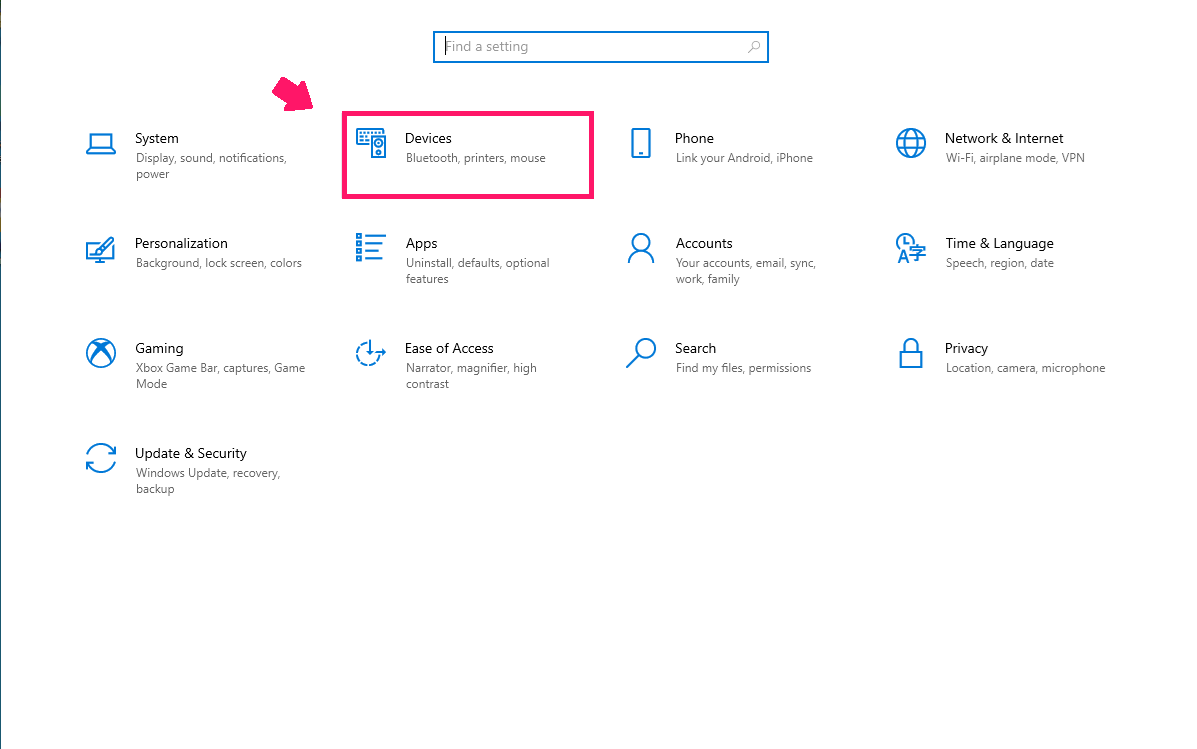Viewport: 1197px width, 749px height.
Task: Click the Privacy padlock icon
Action: (911, 354)
